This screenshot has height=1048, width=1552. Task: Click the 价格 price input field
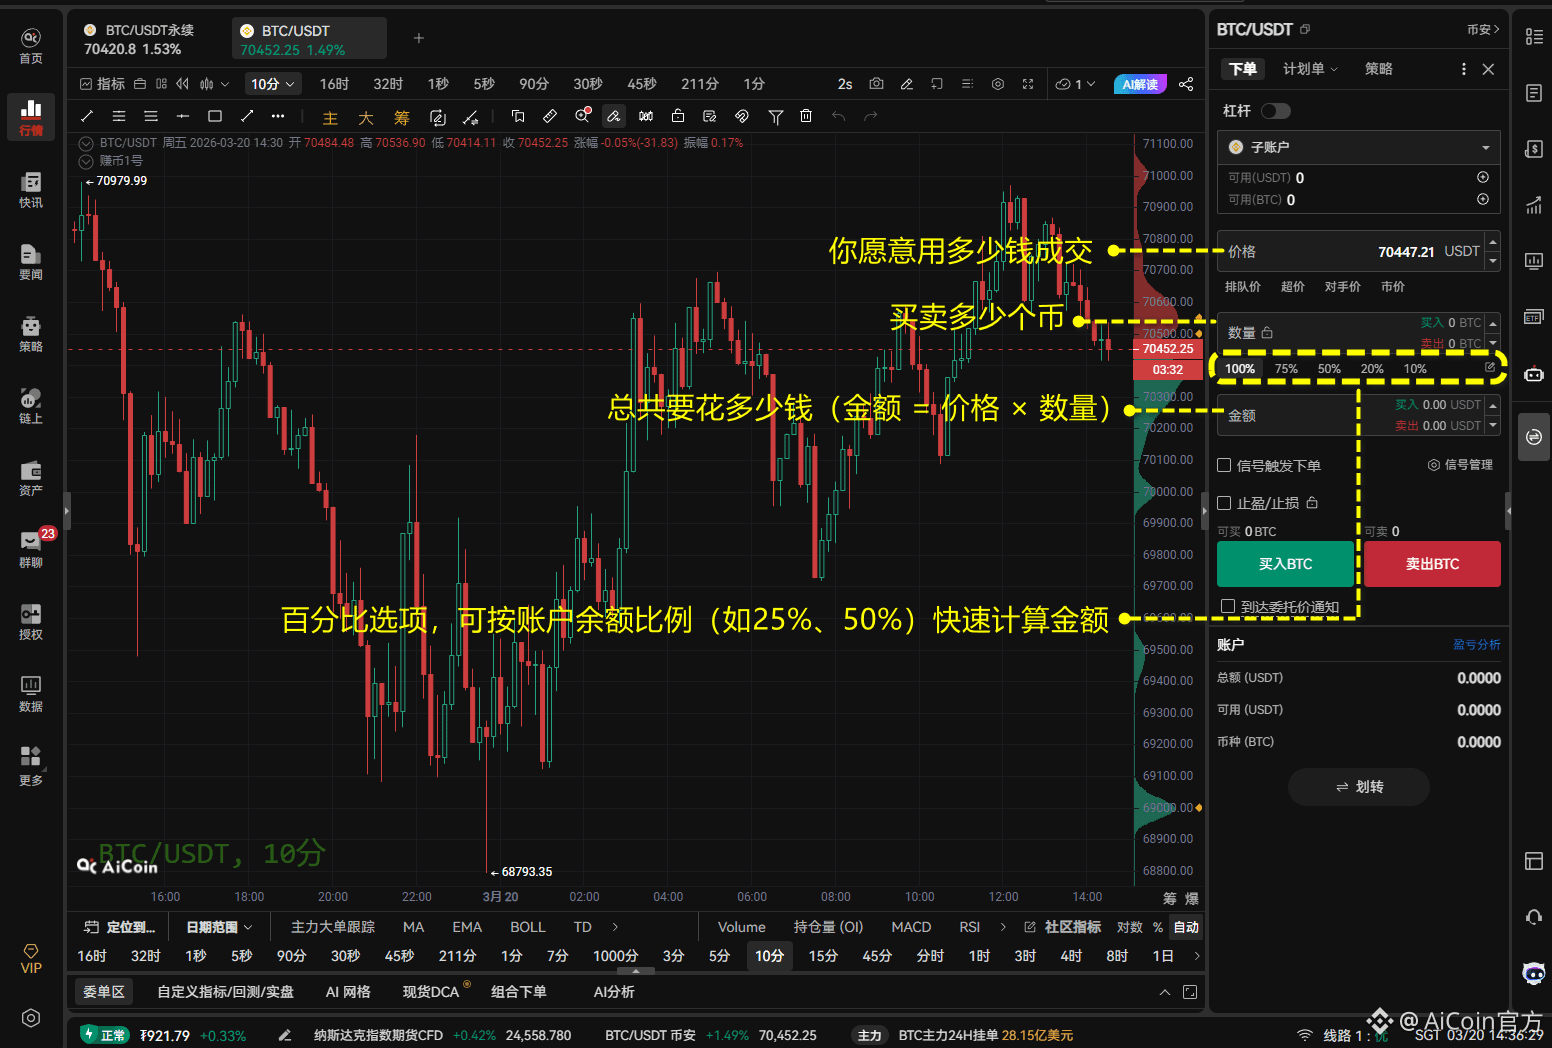pos(1350,251)
